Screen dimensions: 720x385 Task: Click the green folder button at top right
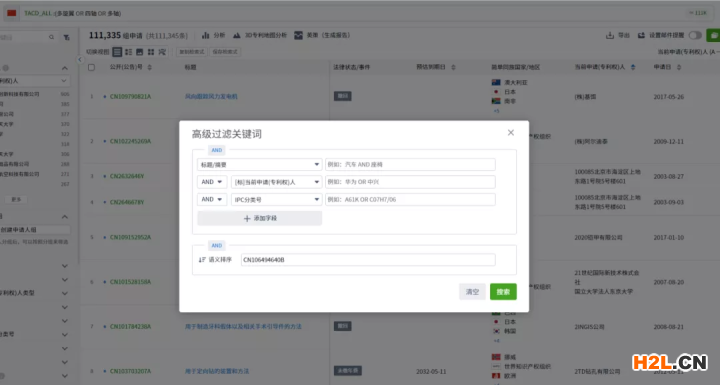coord(713,35)
